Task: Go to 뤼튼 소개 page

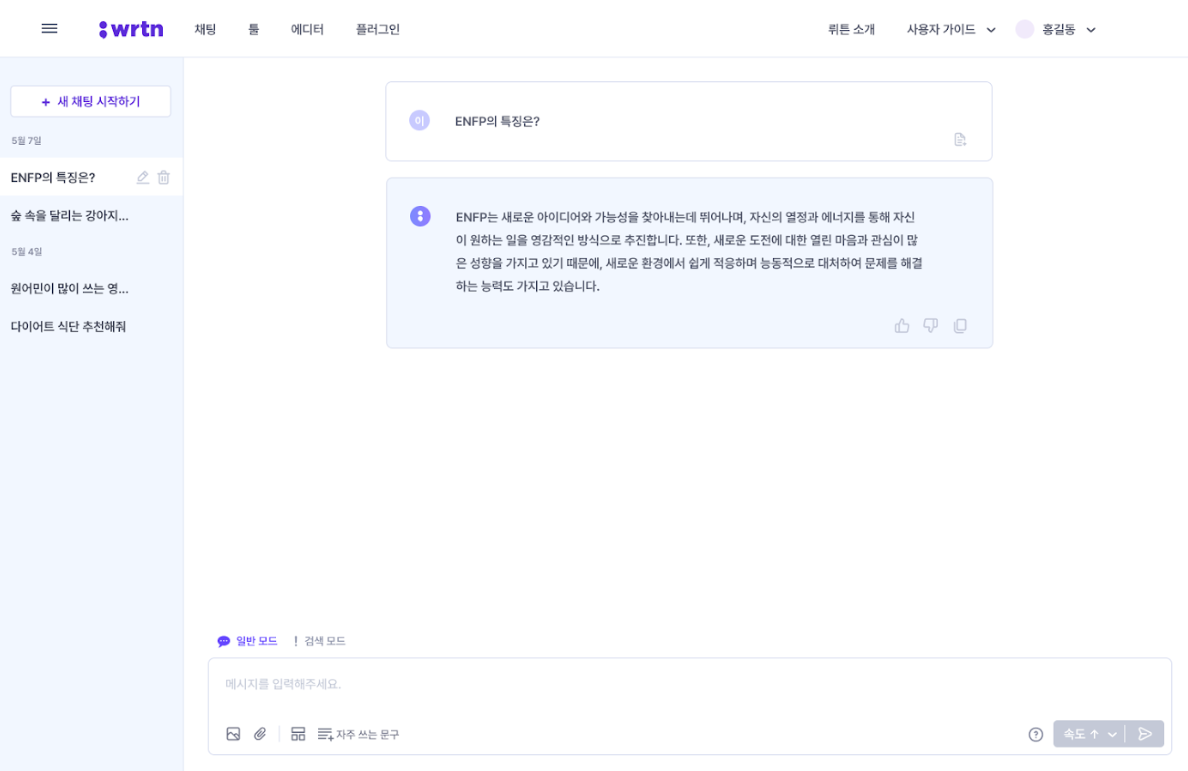Action: 851,30
